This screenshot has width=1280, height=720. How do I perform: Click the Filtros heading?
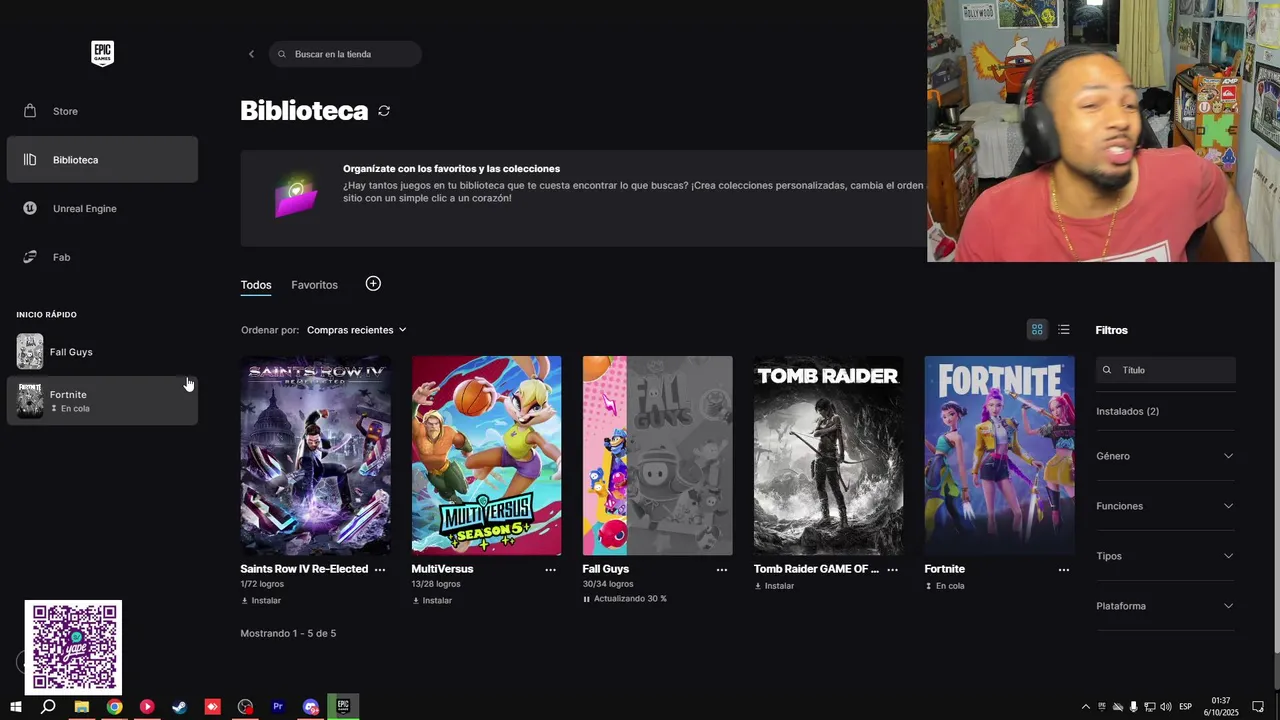click(x=1111, y=330)
